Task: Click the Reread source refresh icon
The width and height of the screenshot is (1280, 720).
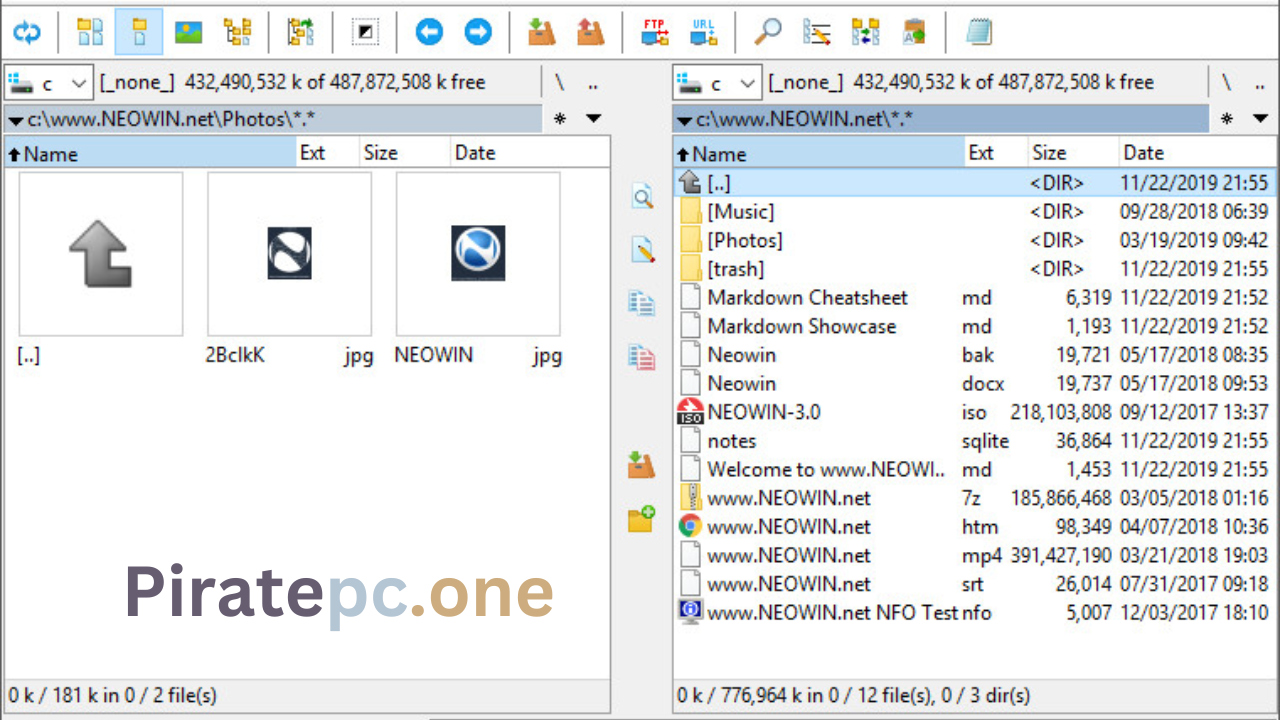Action: (x=27, y=33)
